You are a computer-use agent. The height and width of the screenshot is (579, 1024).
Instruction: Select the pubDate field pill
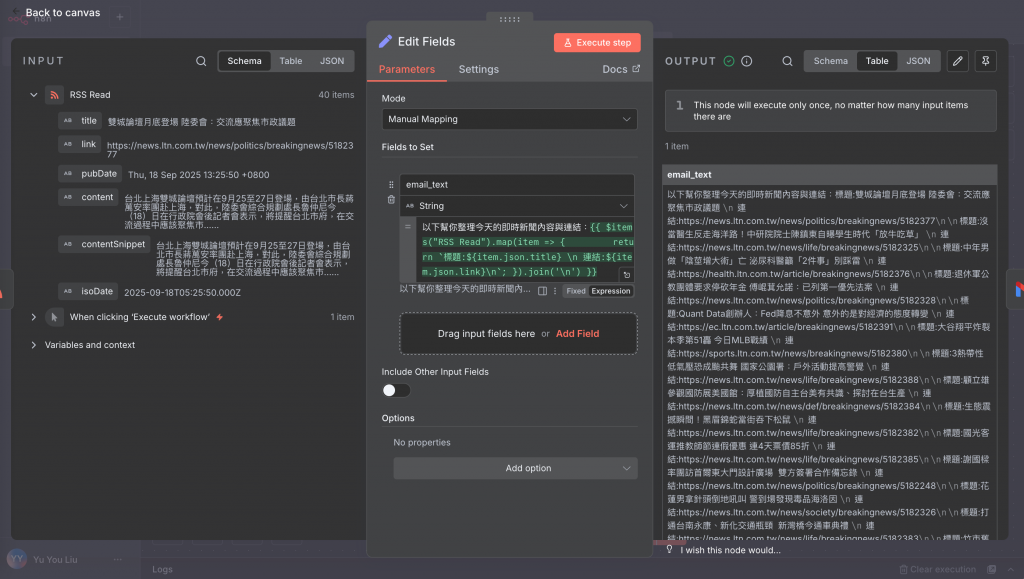(90, 174)
